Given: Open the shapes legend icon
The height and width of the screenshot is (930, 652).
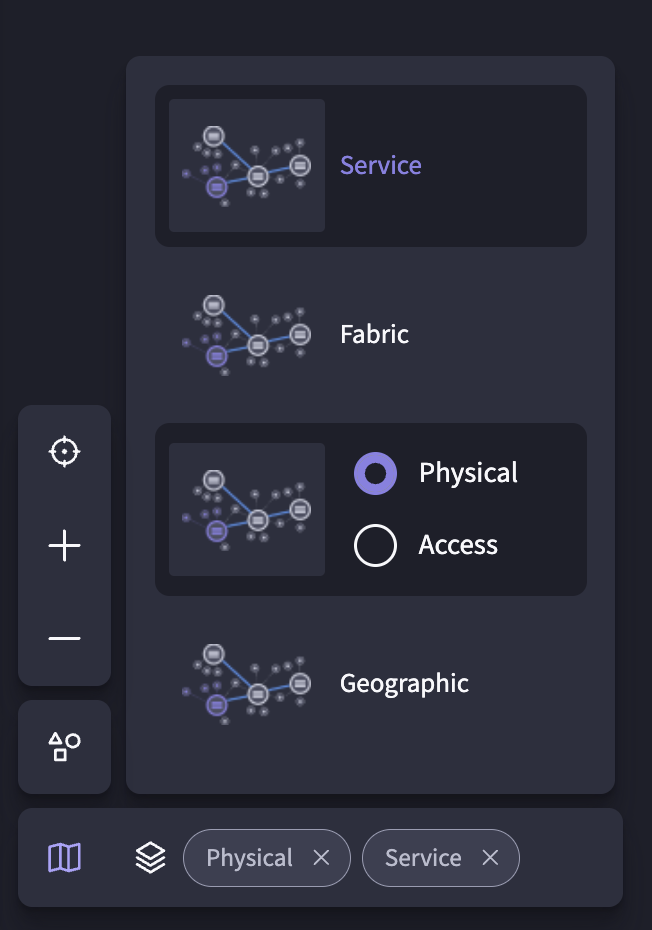Looking at the screenshot, I should (x=64, y=747).
